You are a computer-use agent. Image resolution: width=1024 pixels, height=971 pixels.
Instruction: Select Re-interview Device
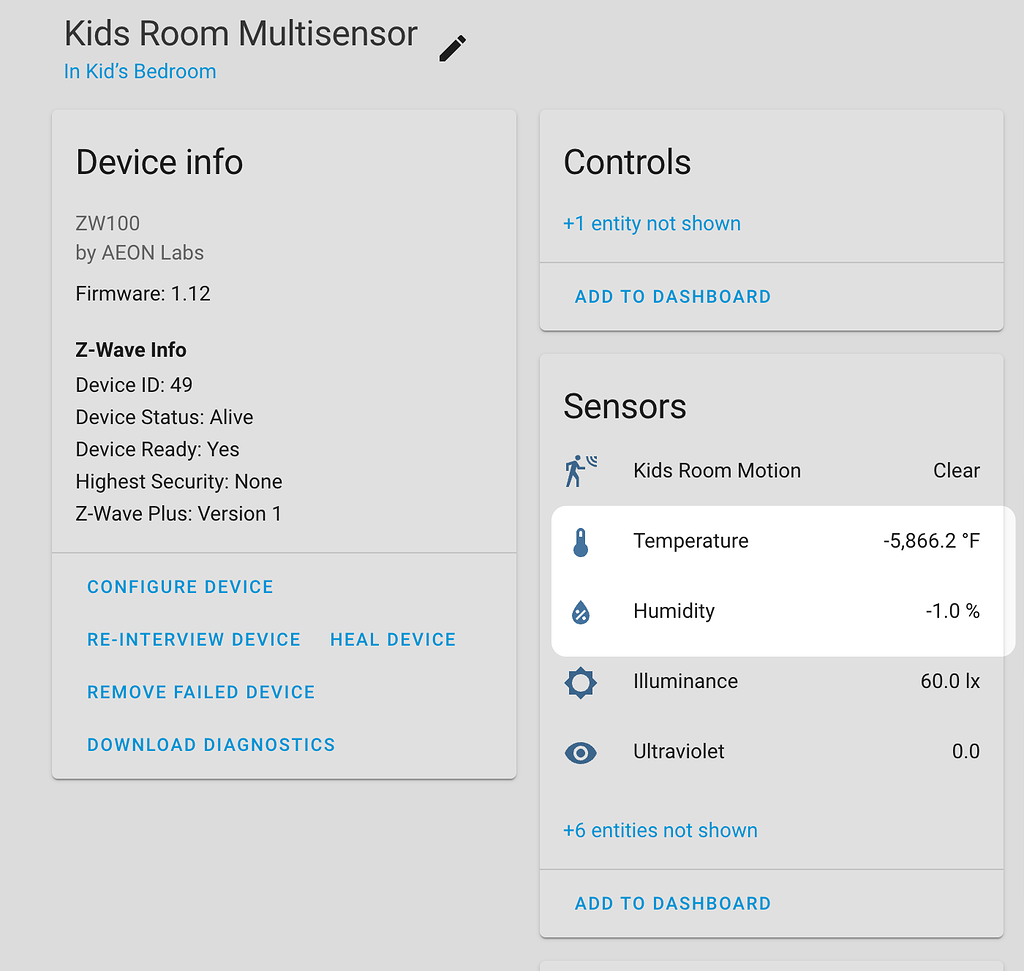coord(193,639)
